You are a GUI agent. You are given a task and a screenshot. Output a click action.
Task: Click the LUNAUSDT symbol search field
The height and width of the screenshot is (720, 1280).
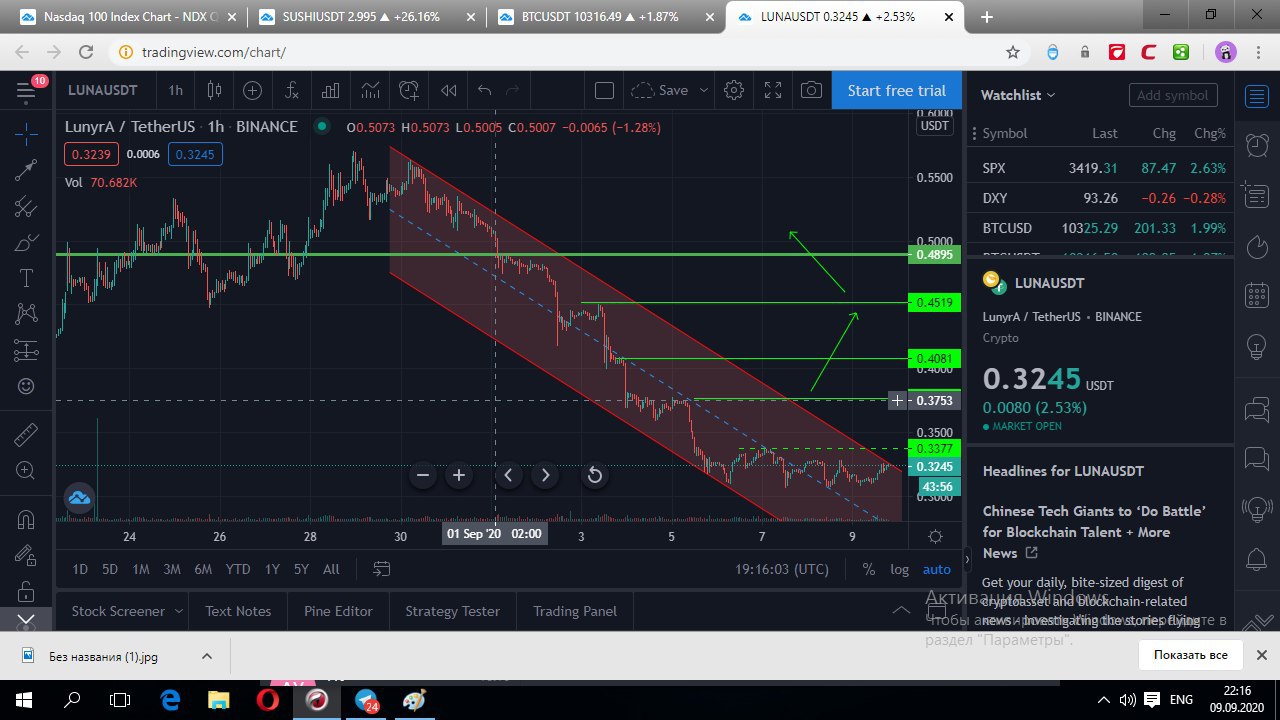click(x=102, y=90)
